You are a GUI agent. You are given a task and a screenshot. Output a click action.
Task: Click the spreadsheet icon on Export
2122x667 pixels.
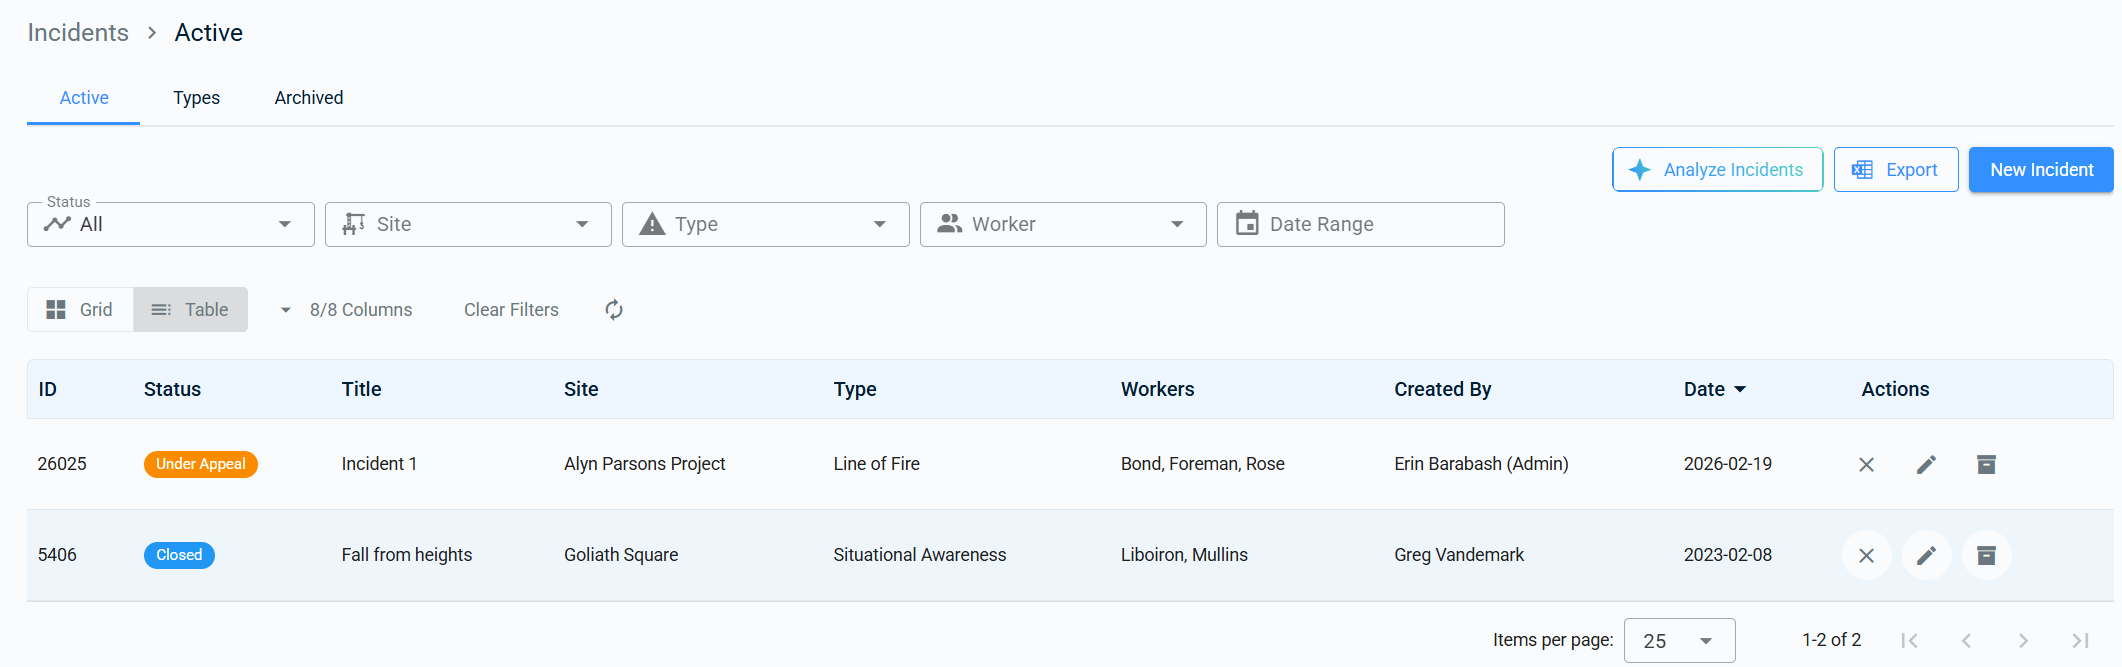coord(1862,170)
